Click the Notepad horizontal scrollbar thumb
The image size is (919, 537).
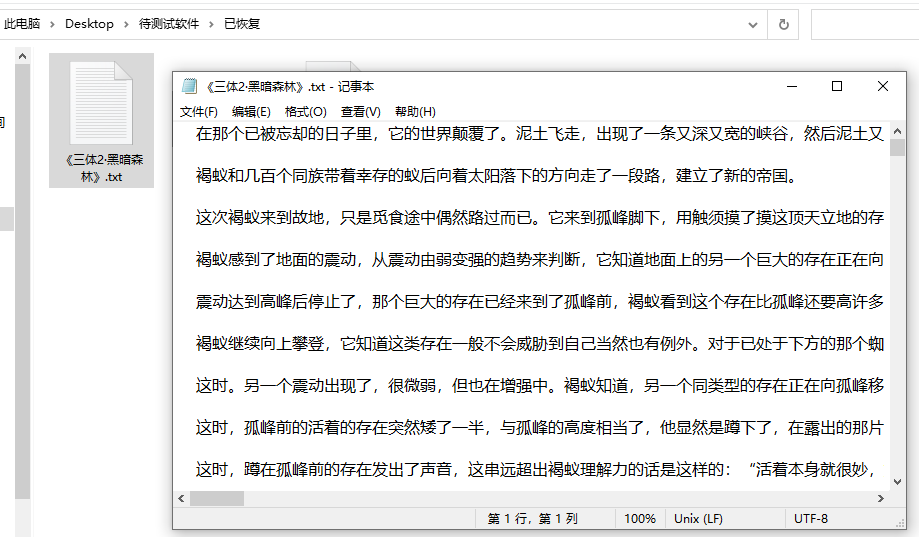[217, 498]
